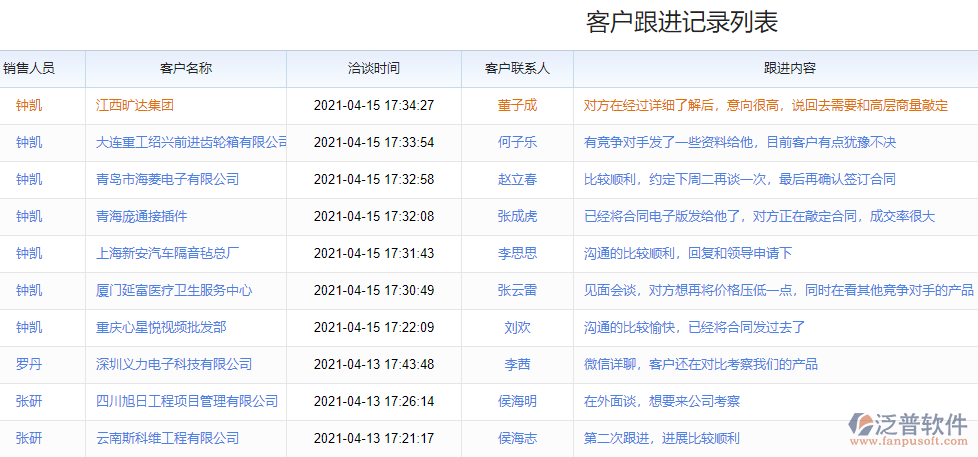Click the 客户名称 column header
The image size is (978, 457).
[x=186, y=69]
